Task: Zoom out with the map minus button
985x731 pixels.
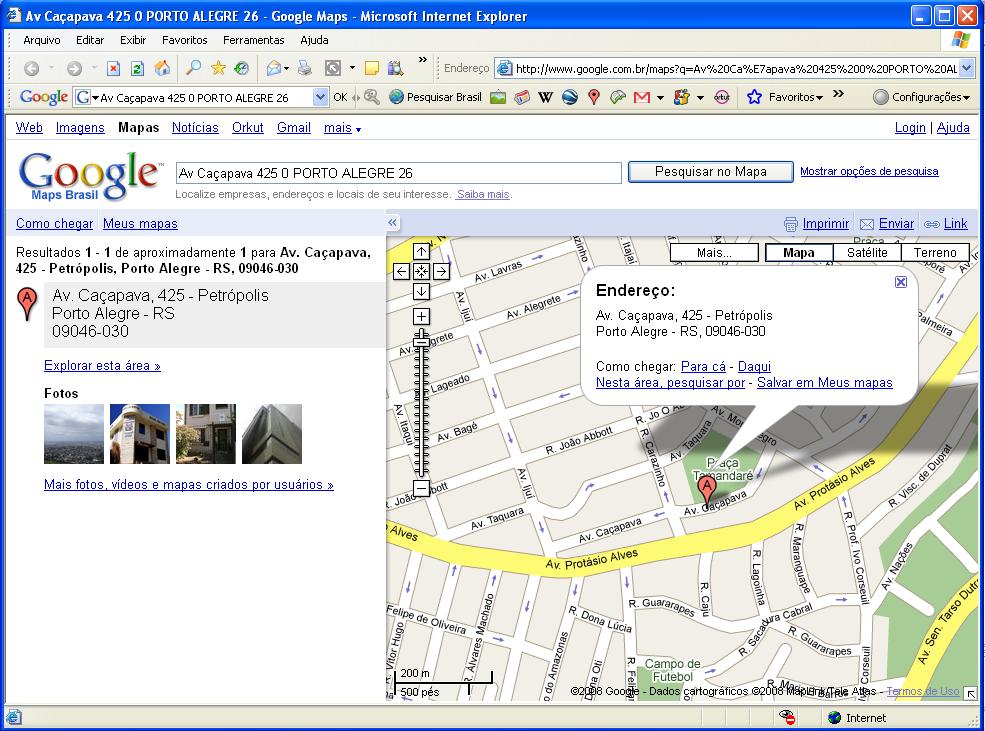Action: click(x=421, y=488)
